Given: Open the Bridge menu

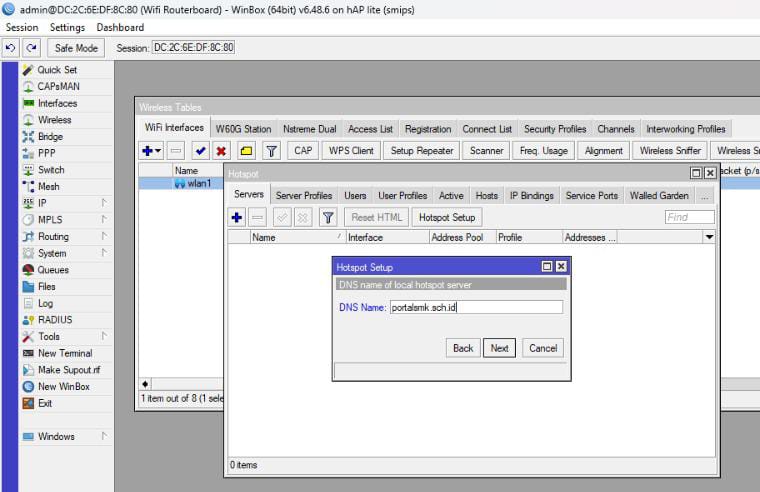Looking at the screenshot, I should click(x=50, y=137).
